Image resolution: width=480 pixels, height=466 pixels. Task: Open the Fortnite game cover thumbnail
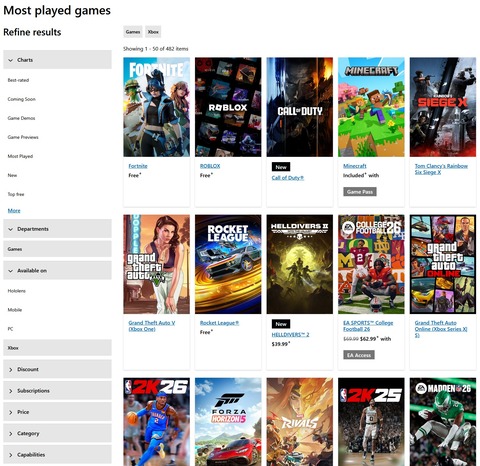156,107
